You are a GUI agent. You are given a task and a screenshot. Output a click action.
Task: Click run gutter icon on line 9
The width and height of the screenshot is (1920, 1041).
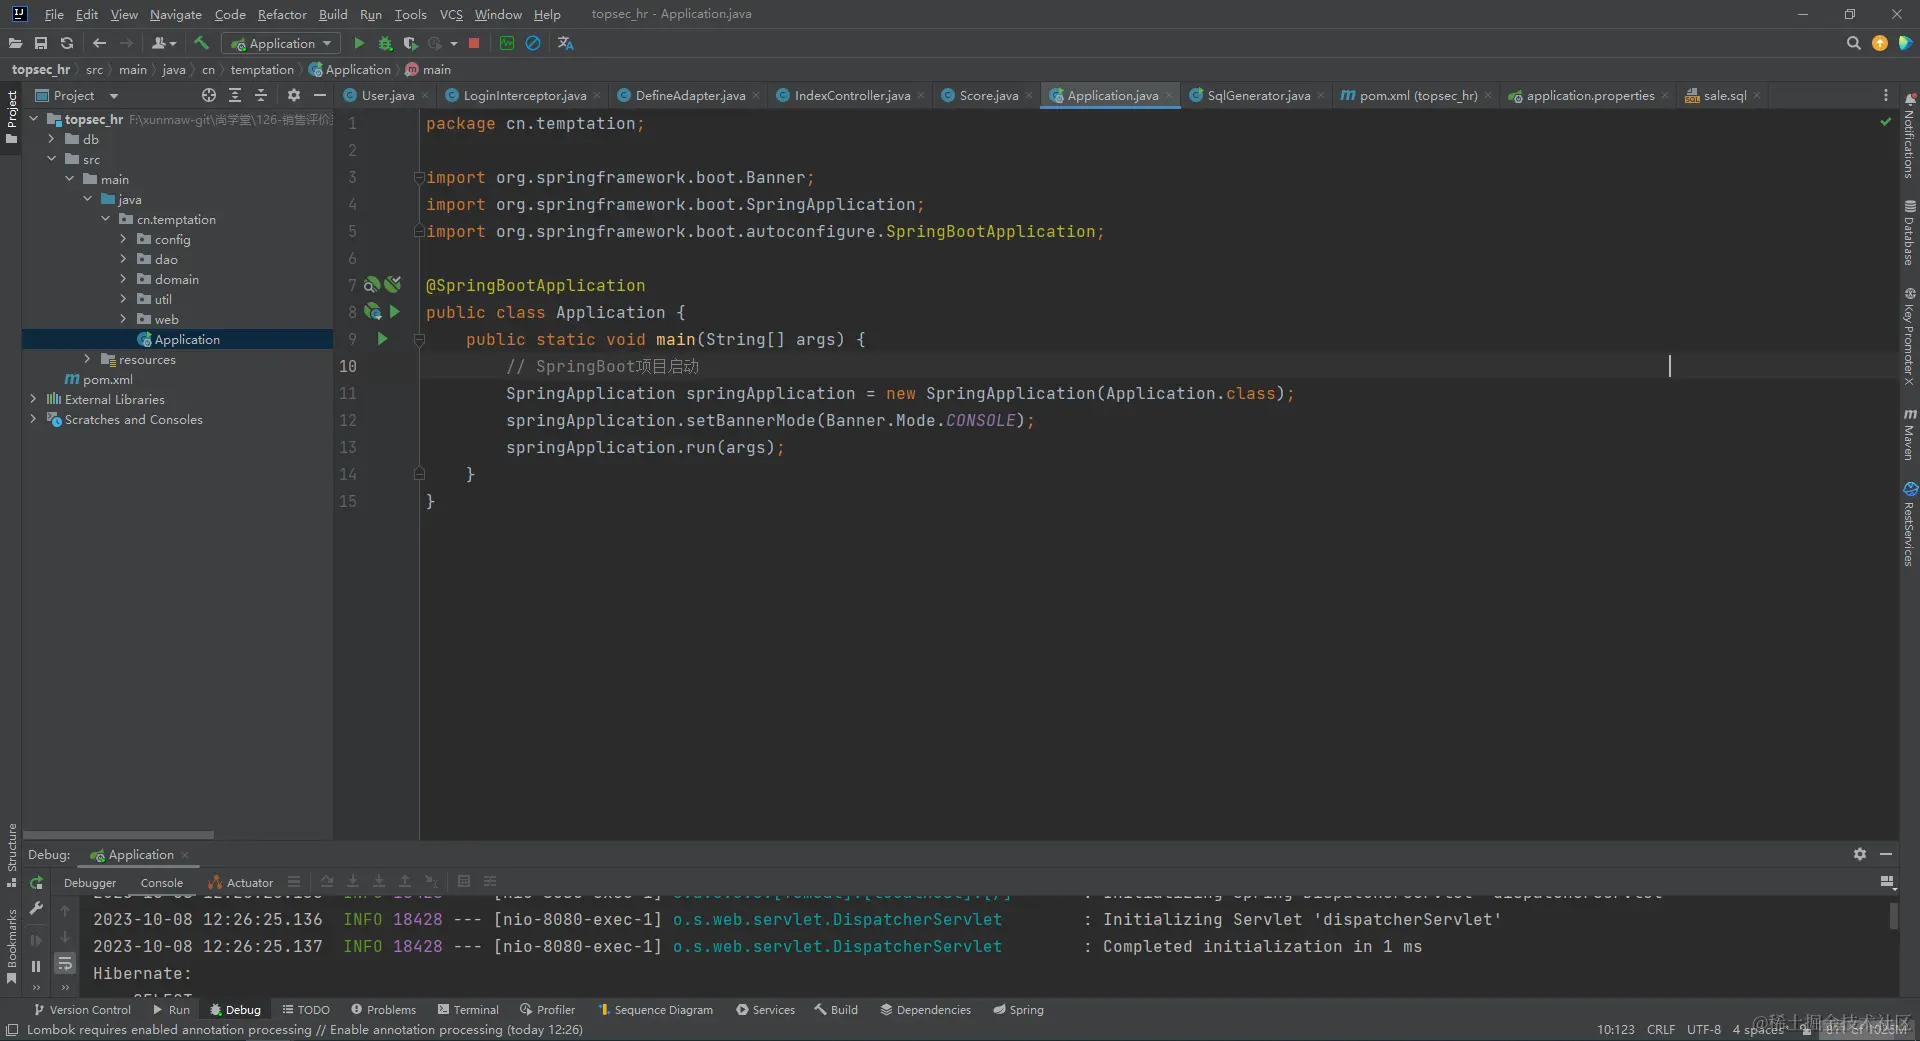pos(382,339)
